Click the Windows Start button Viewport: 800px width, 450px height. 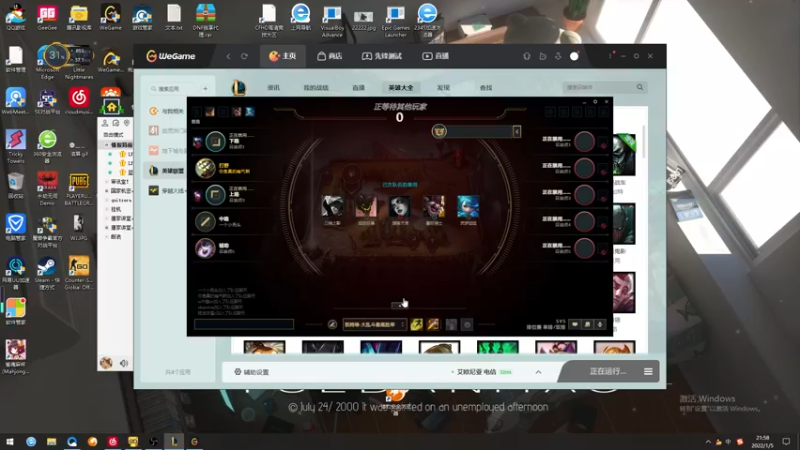click(10, 442)
